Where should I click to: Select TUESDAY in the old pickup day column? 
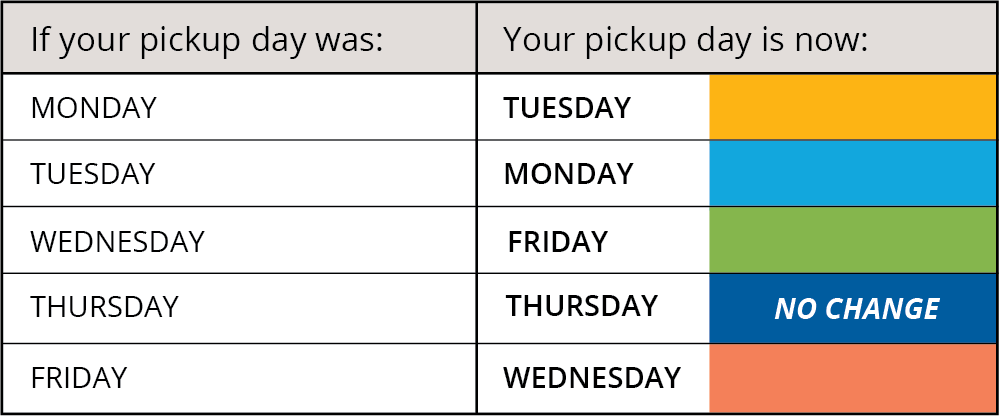92,173
